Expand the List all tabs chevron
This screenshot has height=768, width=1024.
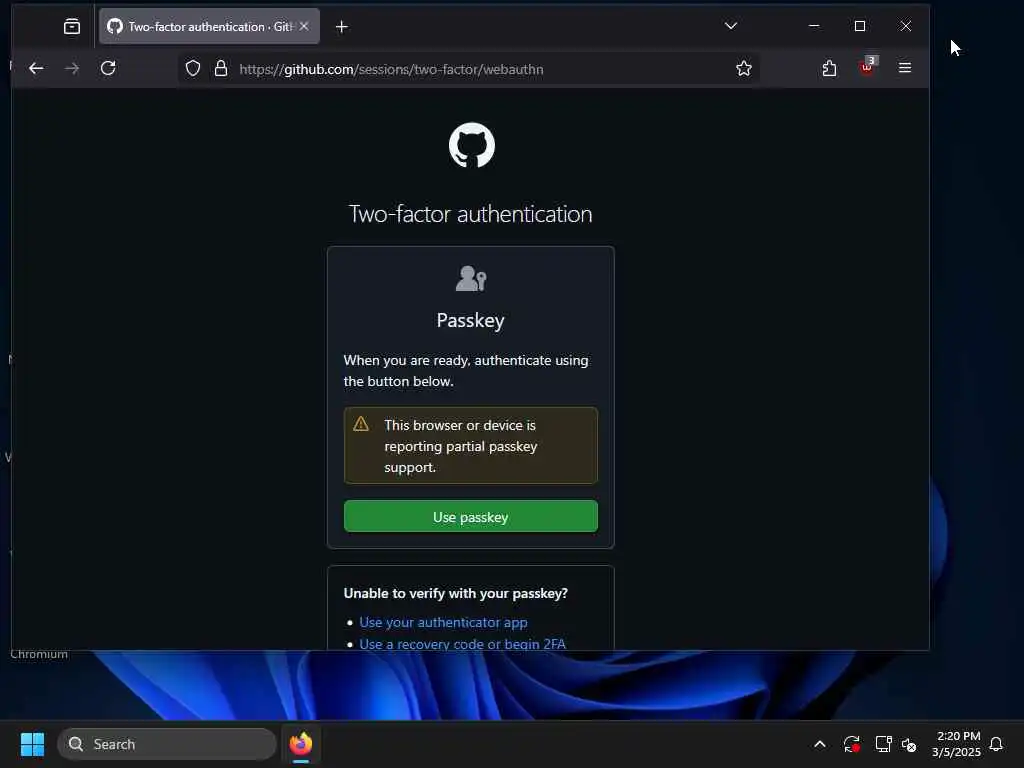pyautogui.click(x=731, y=26)
